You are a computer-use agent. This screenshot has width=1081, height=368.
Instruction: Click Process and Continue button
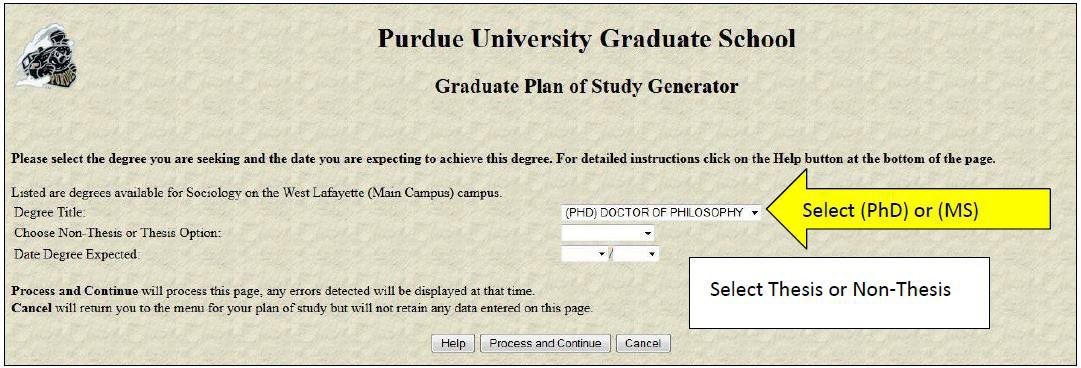tap(545, 343)
